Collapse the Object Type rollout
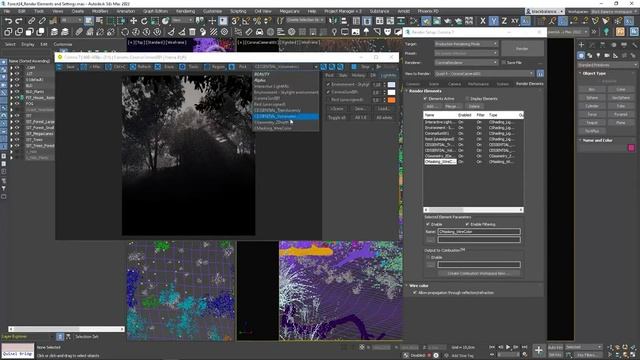This screenshot has width=640, height=360. coord(594,73)
